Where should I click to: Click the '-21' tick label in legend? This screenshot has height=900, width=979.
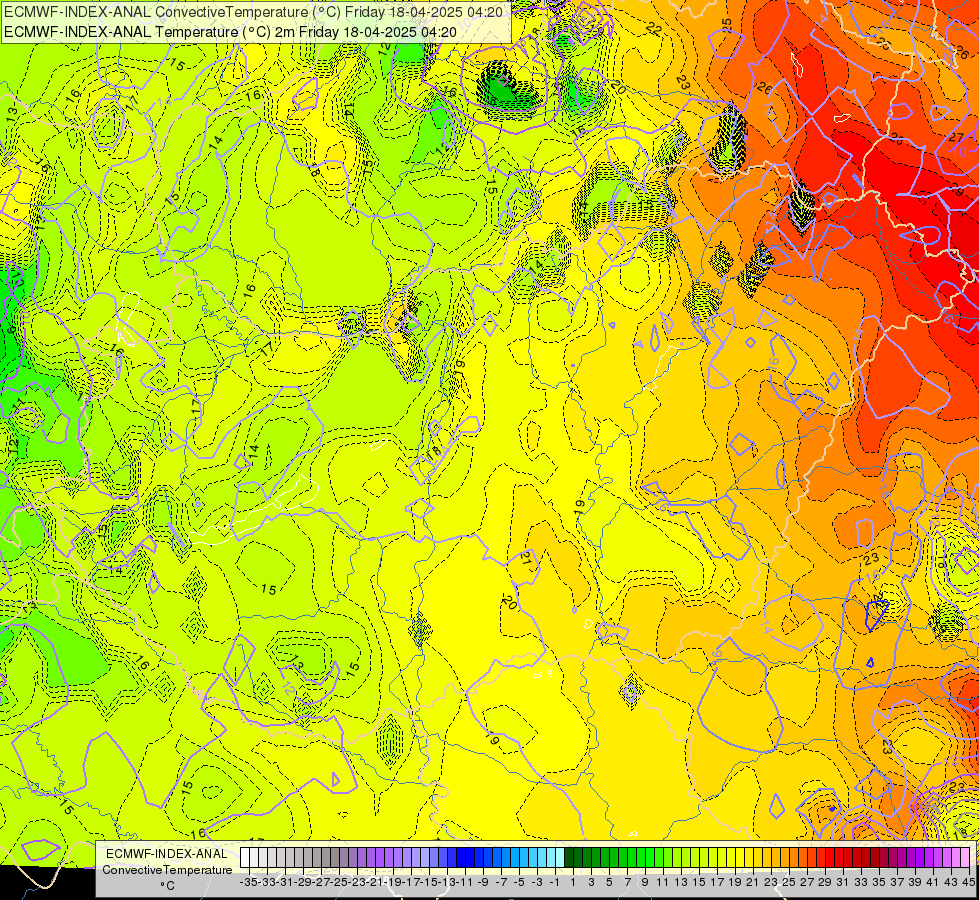pos(375,882)
